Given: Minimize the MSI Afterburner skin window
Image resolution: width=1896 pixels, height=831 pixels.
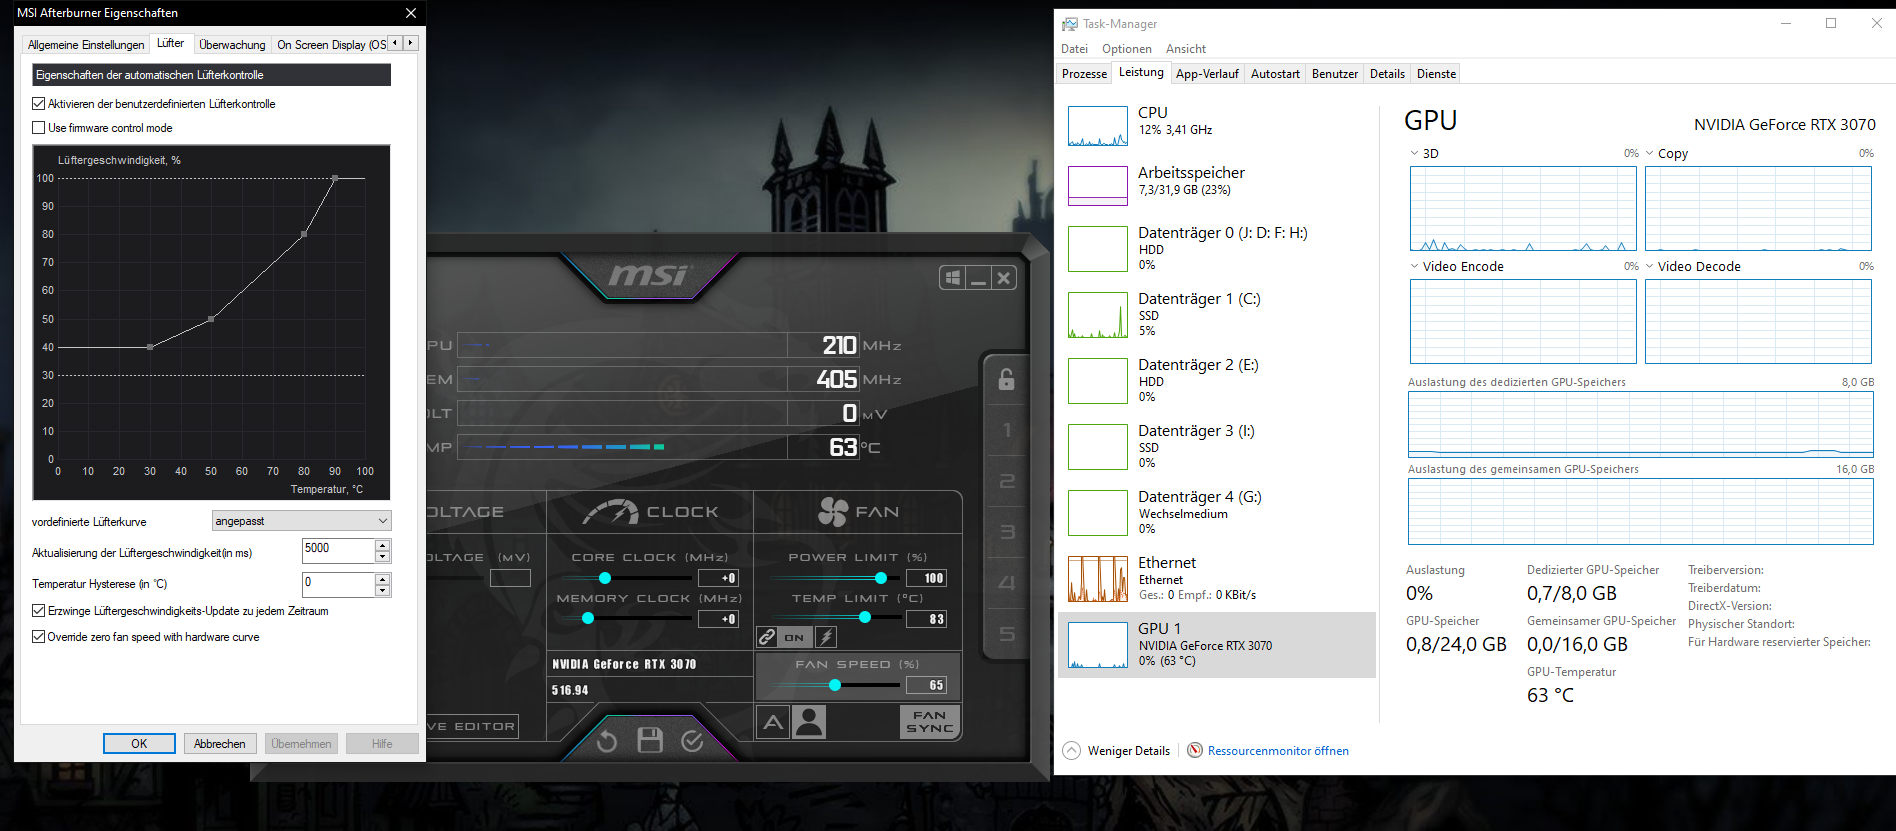Looking at the screenshot, I should 978,278.
